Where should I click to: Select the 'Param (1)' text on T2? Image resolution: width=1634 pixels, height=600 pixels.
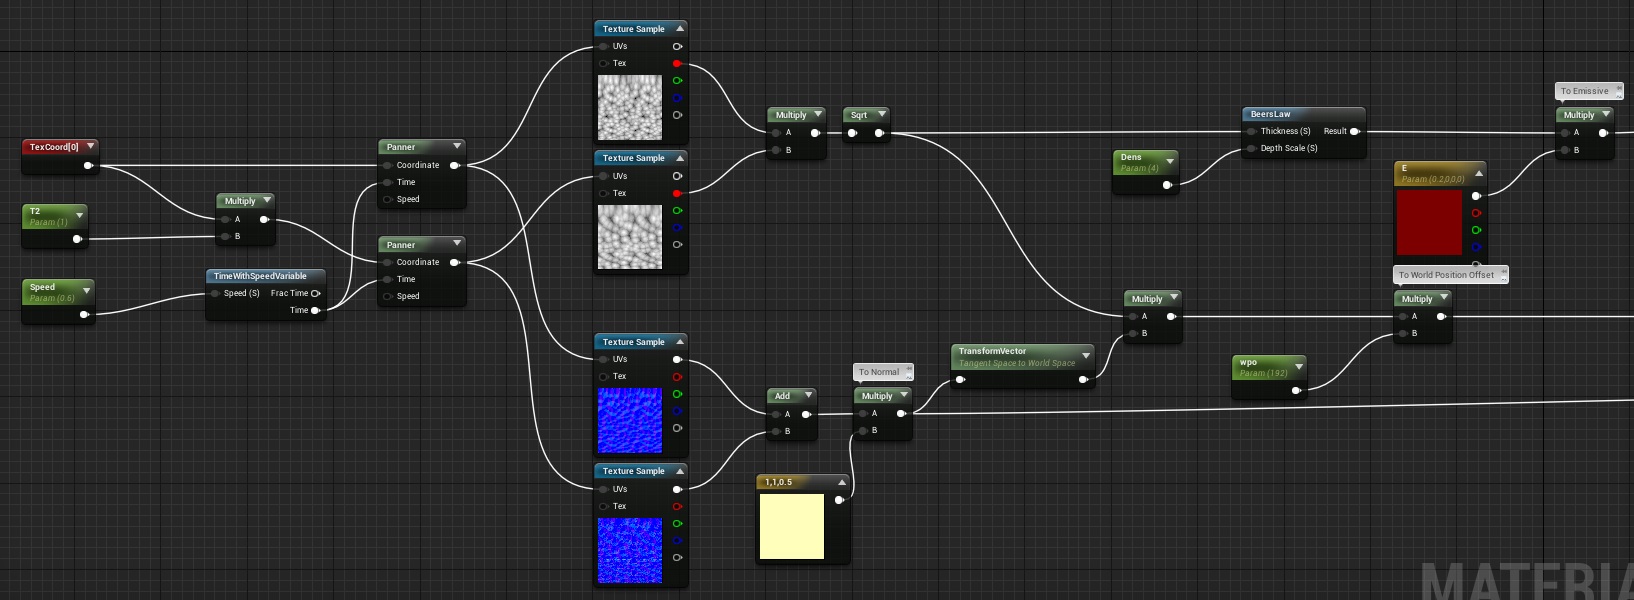click(49, 222)
